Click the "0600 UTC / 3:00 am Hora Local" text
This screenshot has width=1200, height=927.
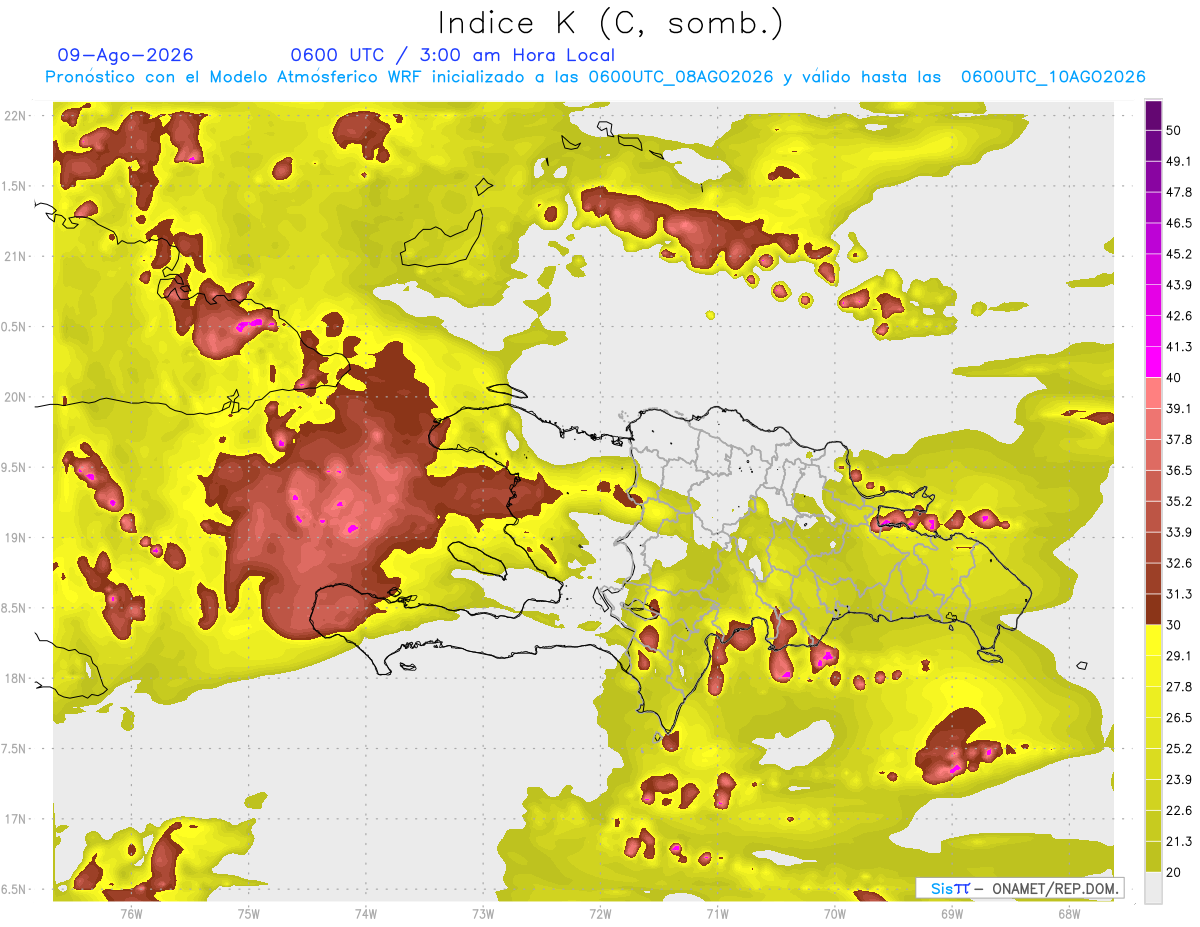point(453,55)
